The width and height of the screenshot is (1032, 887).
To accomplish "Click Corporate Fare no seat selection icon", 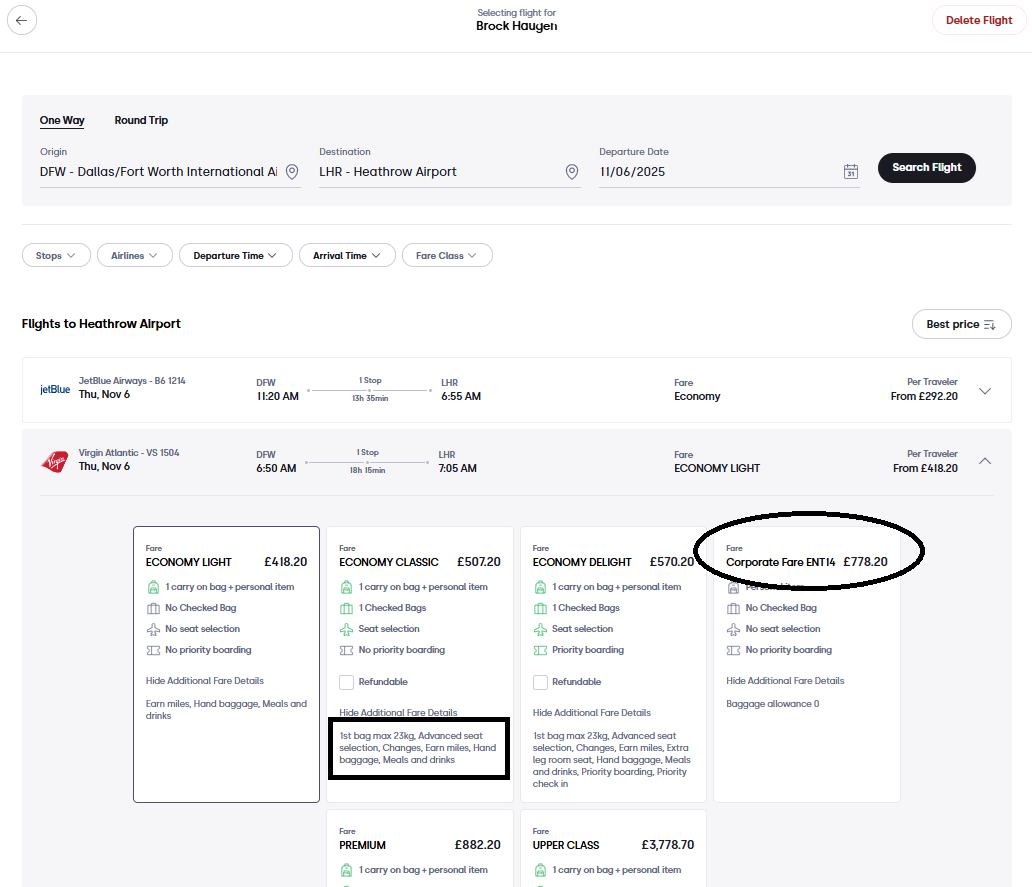I will click(733, 629).
